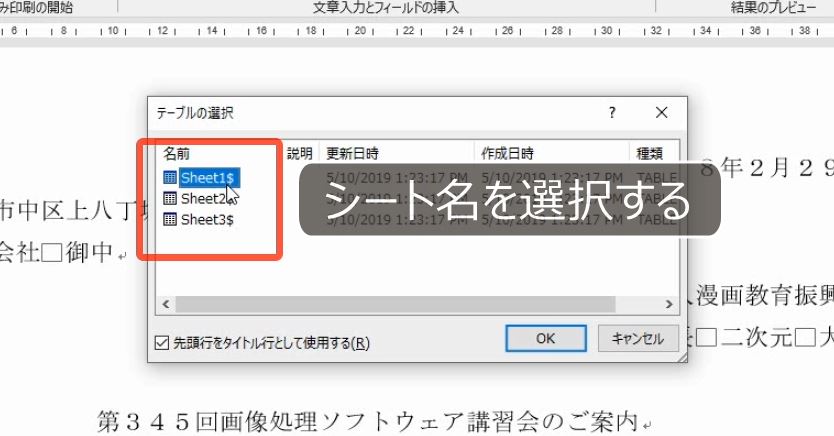
Task: Click the heading 第345回画像処理ソフトウェア講習会のご案内 in the document
Action: pyautogui.click(x=368, y=422)
